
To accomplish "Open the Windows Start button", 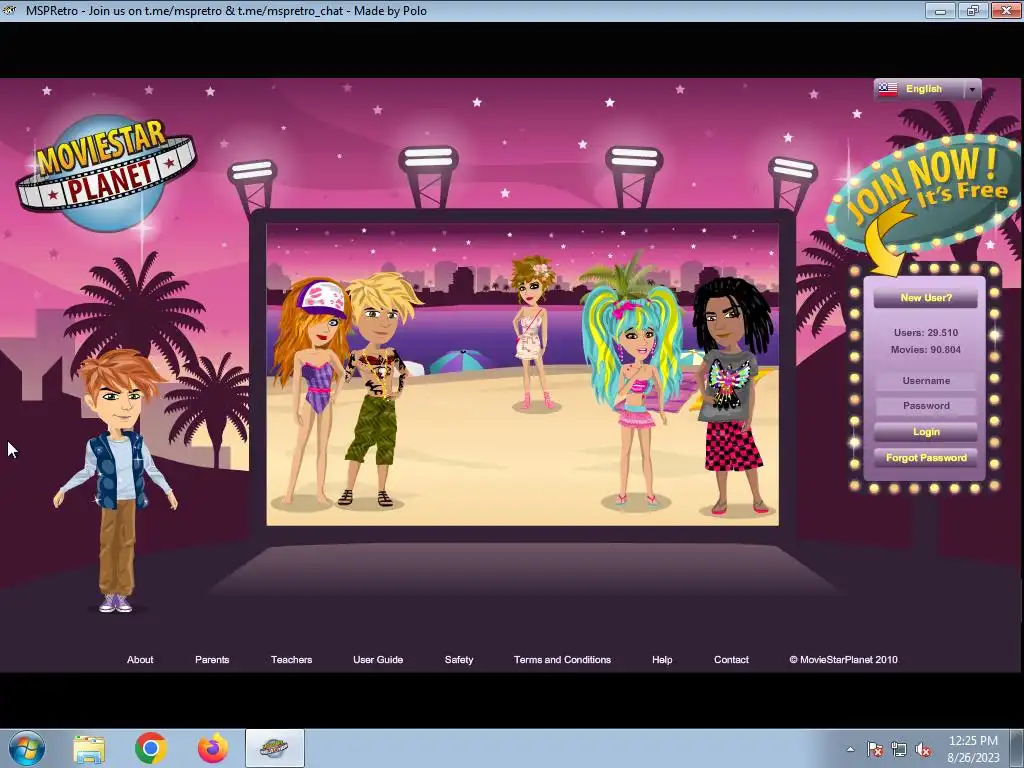I will pyautogui.click(x=27, y=748).
